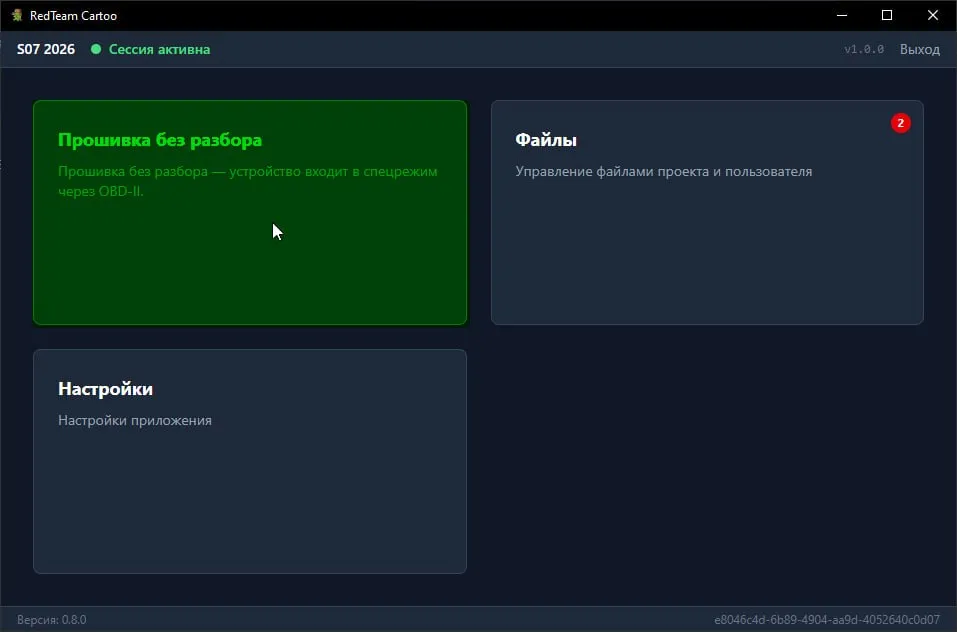Open the "Настройки" card
Screen dimensions: 957x632
(x=250, y=461)
